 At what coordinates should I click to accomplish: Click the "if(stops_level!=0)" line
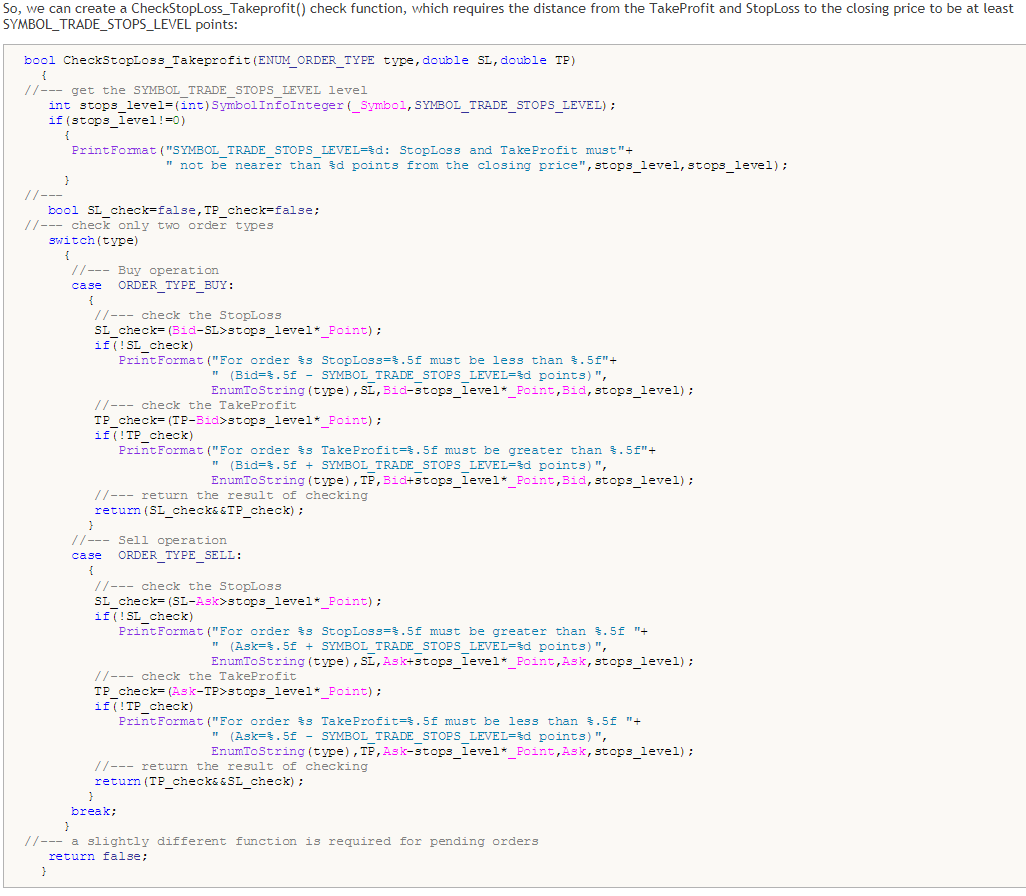117,120
